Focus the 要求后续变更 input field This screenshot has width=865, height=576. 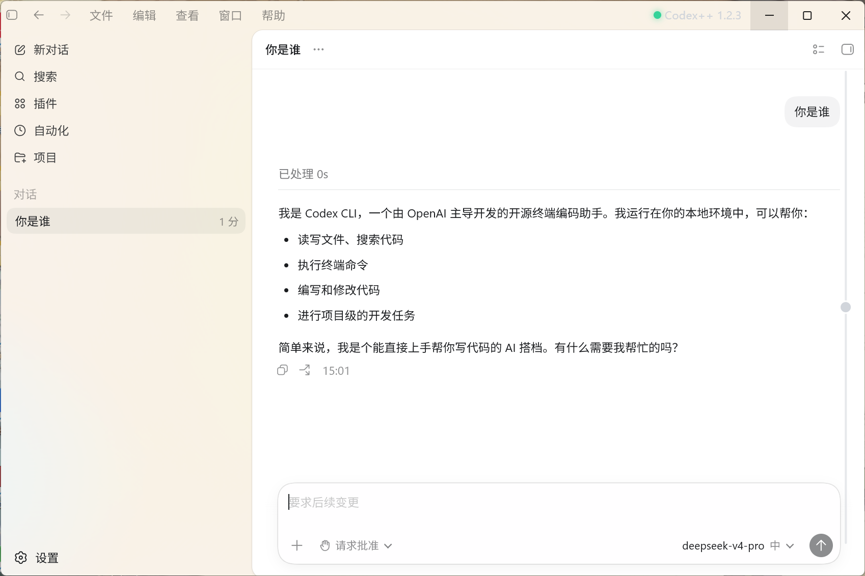point(558,503)
